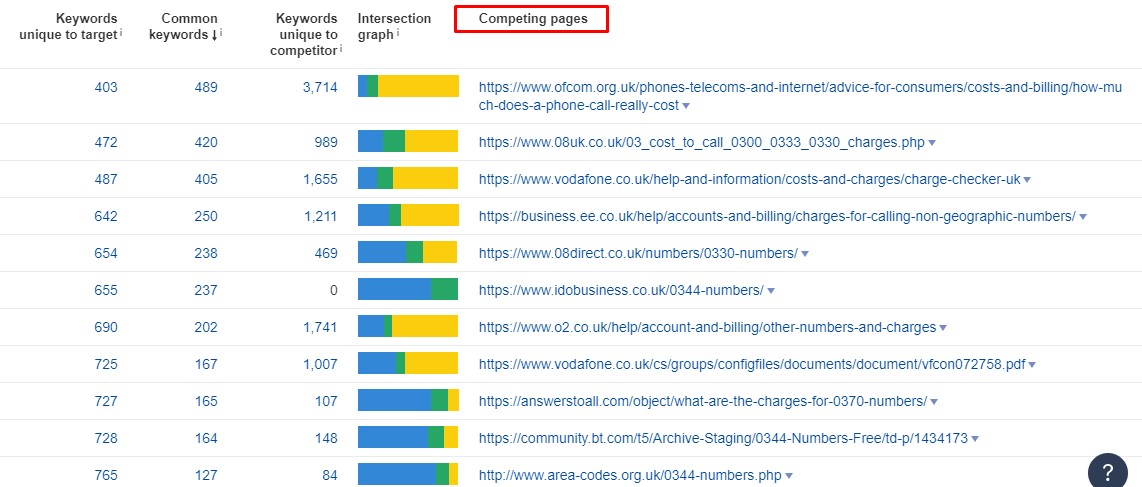Open info icon next to Keywords unique to target
Viewport: 1142px width, 487px height.
120,33
